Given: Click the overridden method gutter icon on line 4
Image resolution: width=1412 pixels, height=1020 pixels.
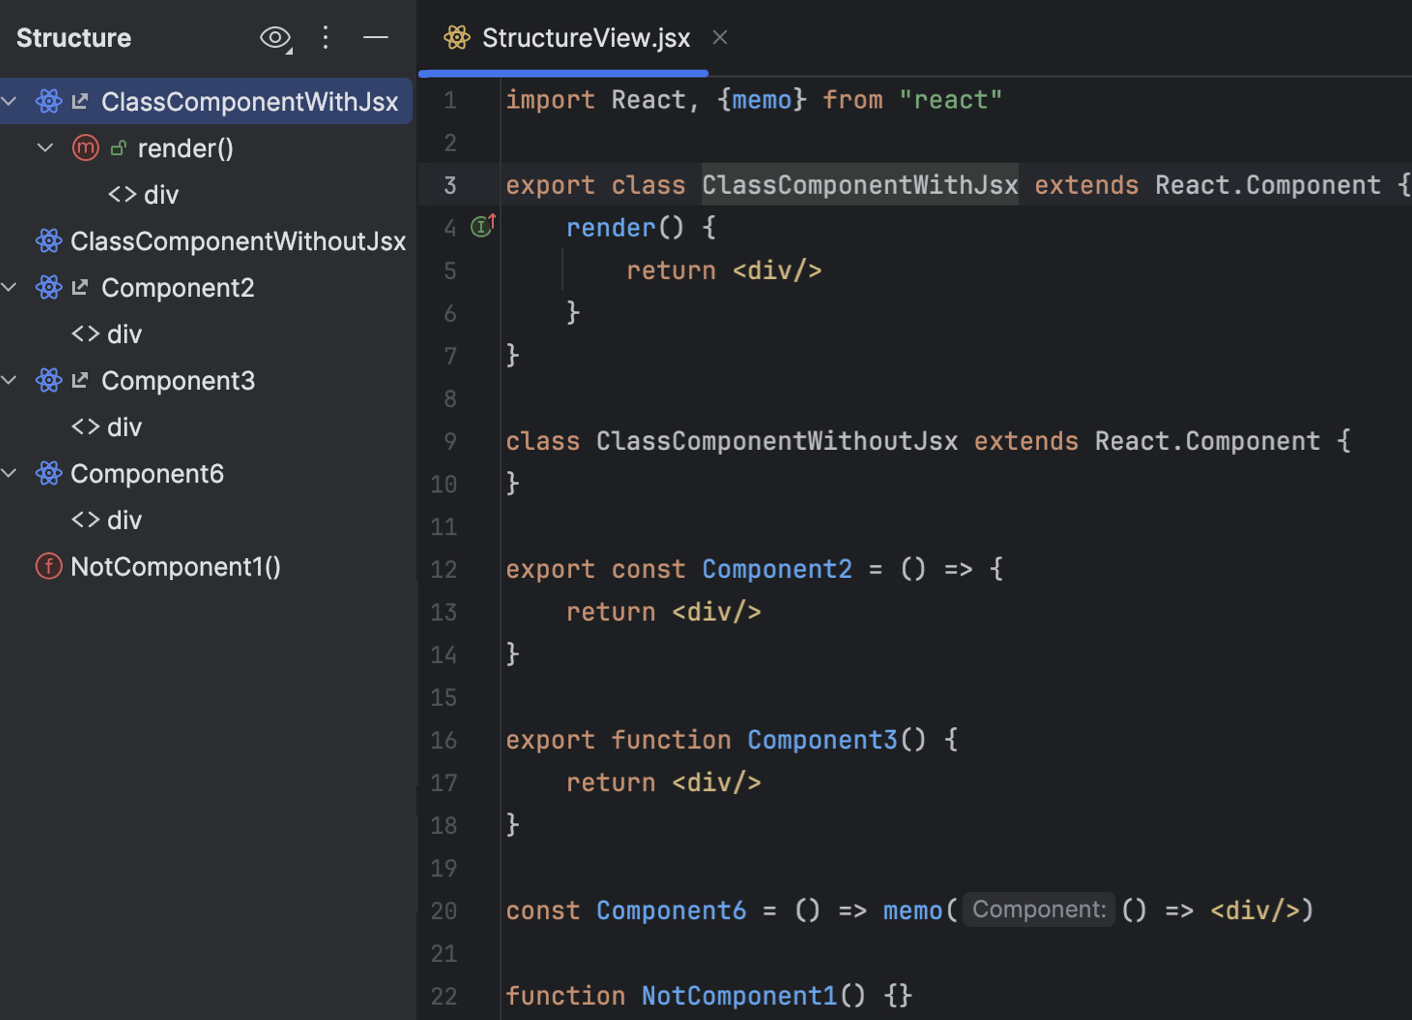Looking at the screenshot, I should (x=481, y=226).
